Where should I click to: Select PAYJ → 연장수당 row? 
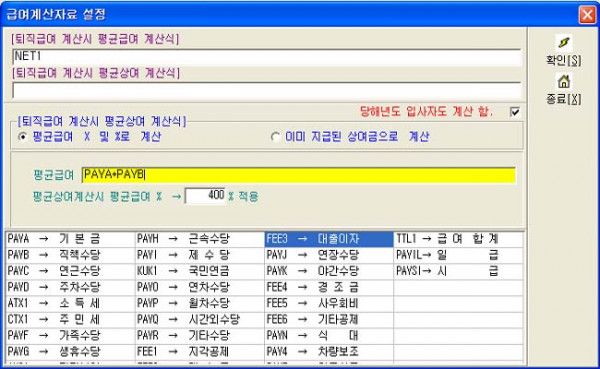pos(329,255)
